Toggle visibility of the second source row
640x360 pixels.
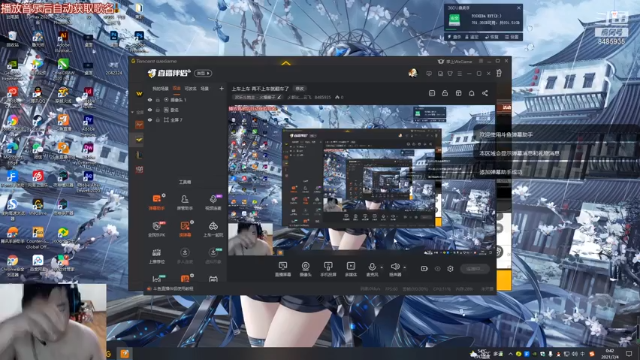[150, 110]
